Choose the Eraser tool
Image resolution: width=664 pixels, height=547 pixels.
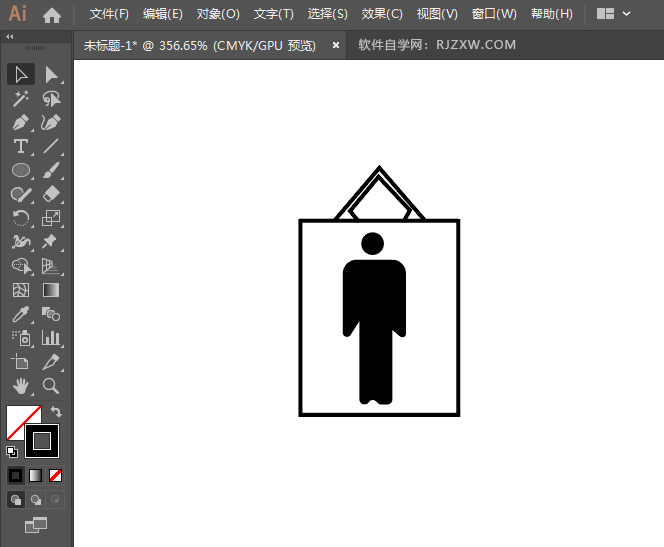[51, 194]
